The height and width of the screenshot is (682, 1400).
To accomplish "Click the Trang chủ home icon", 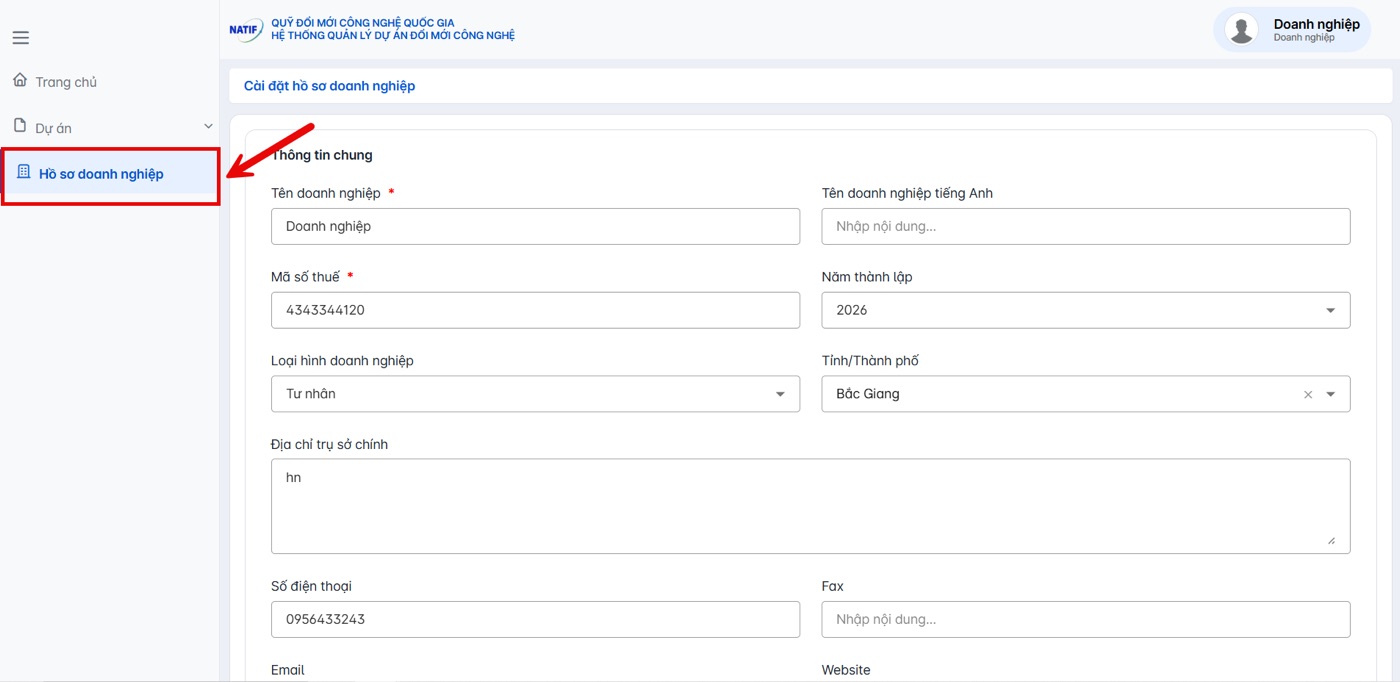I will click(20, 80).
